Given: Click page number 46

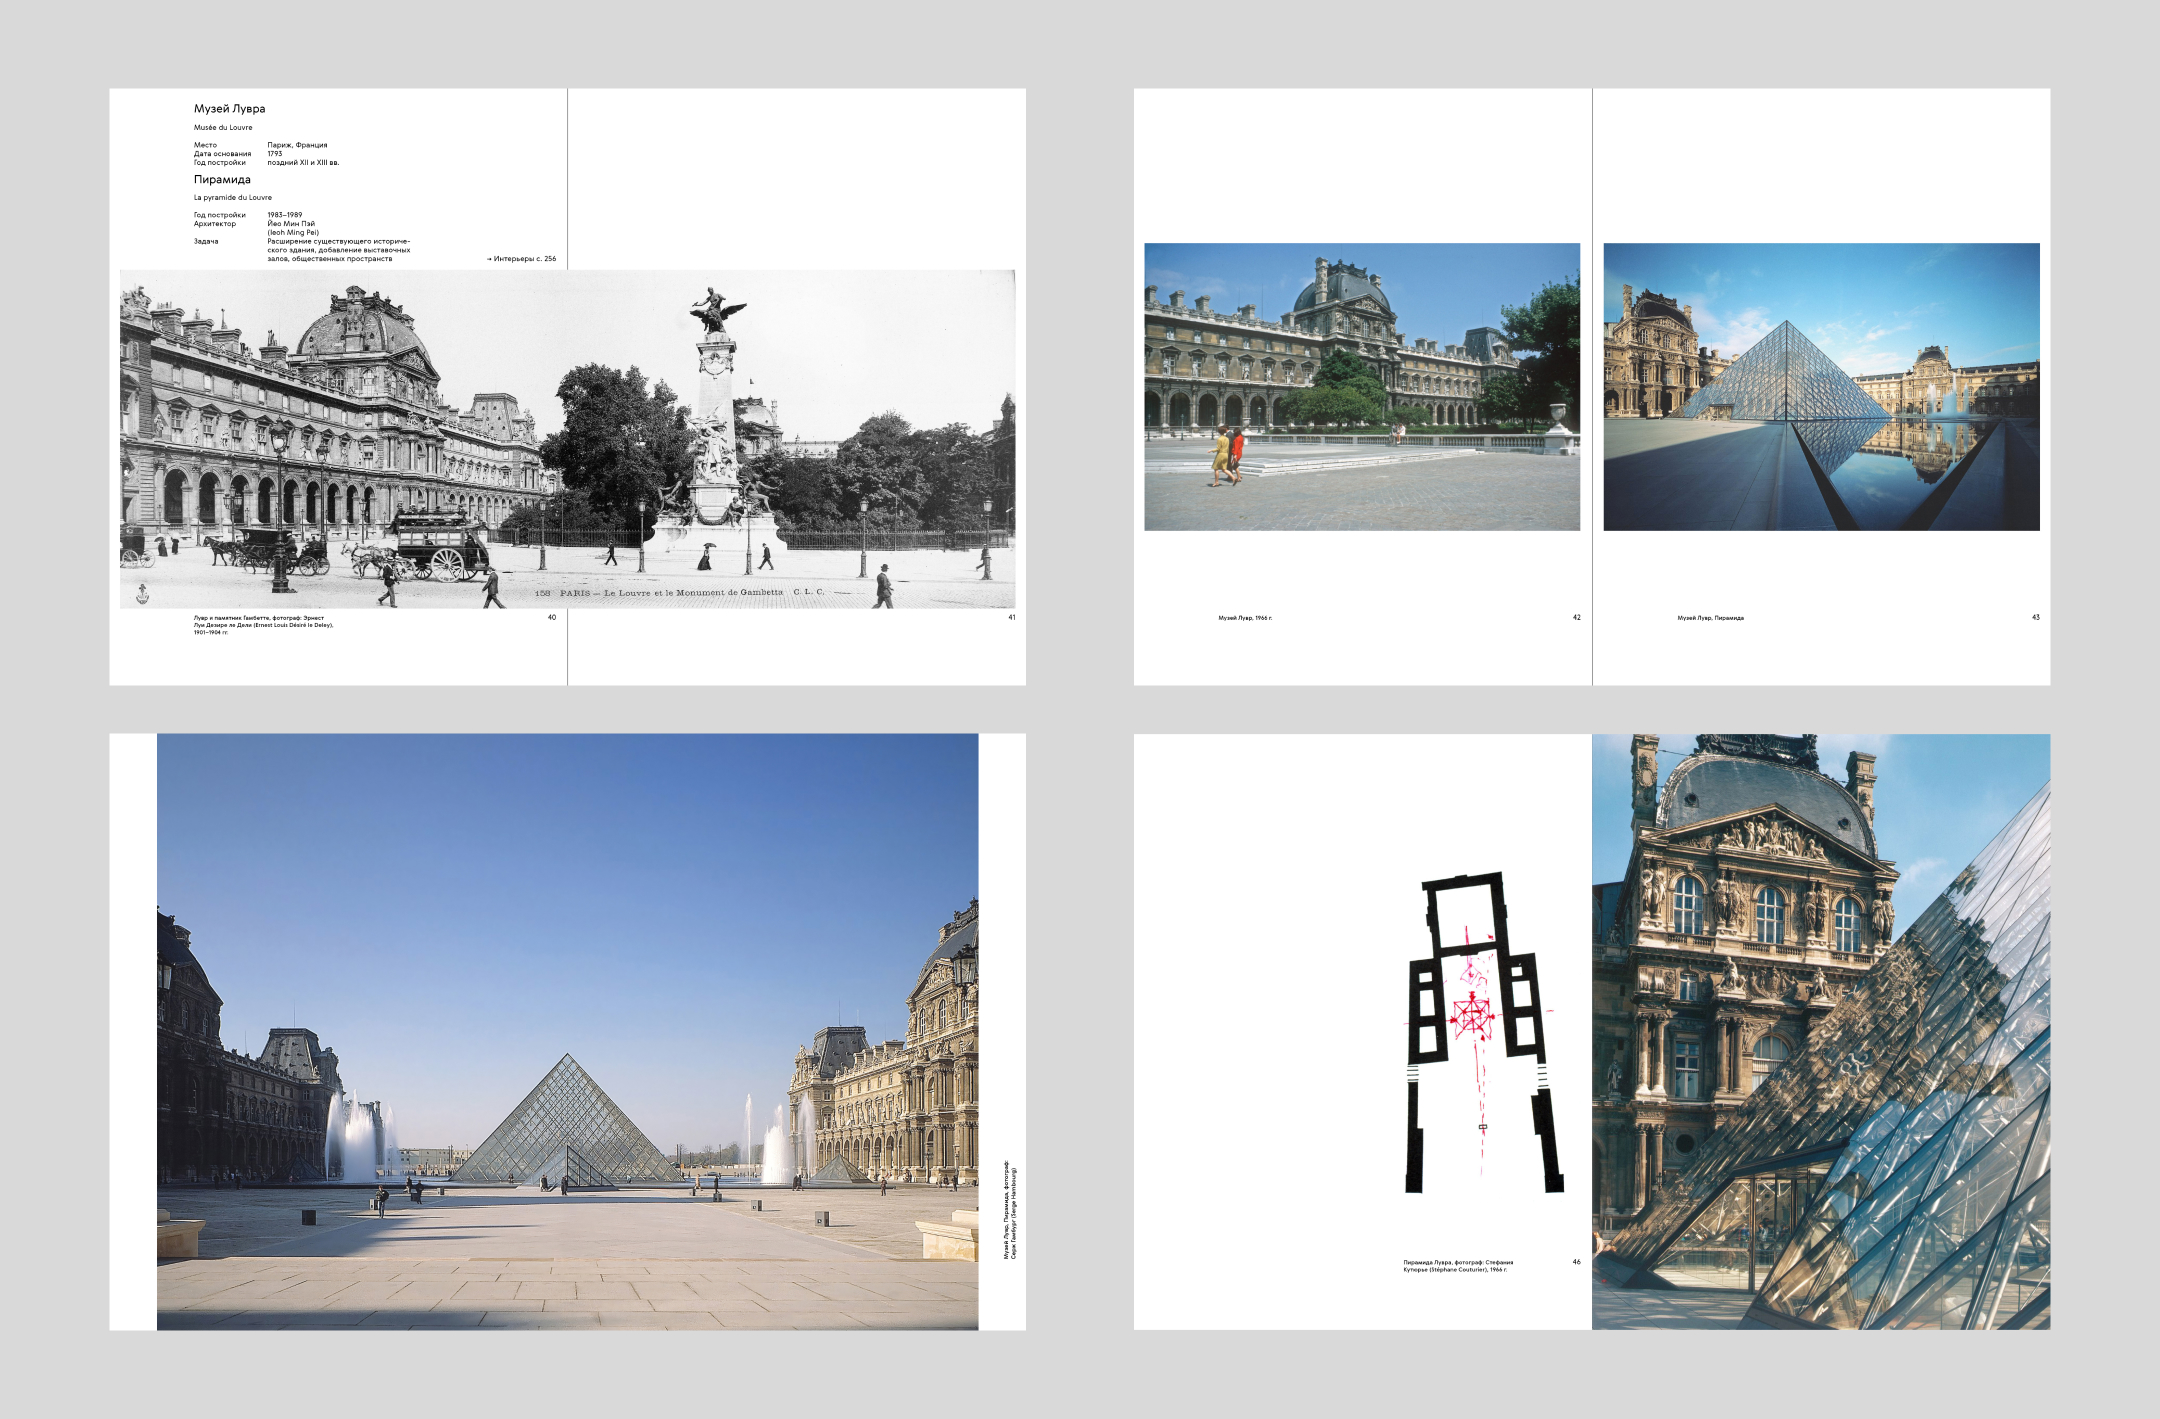Looking at the screenshot, I should [x=1577, y=1262].
